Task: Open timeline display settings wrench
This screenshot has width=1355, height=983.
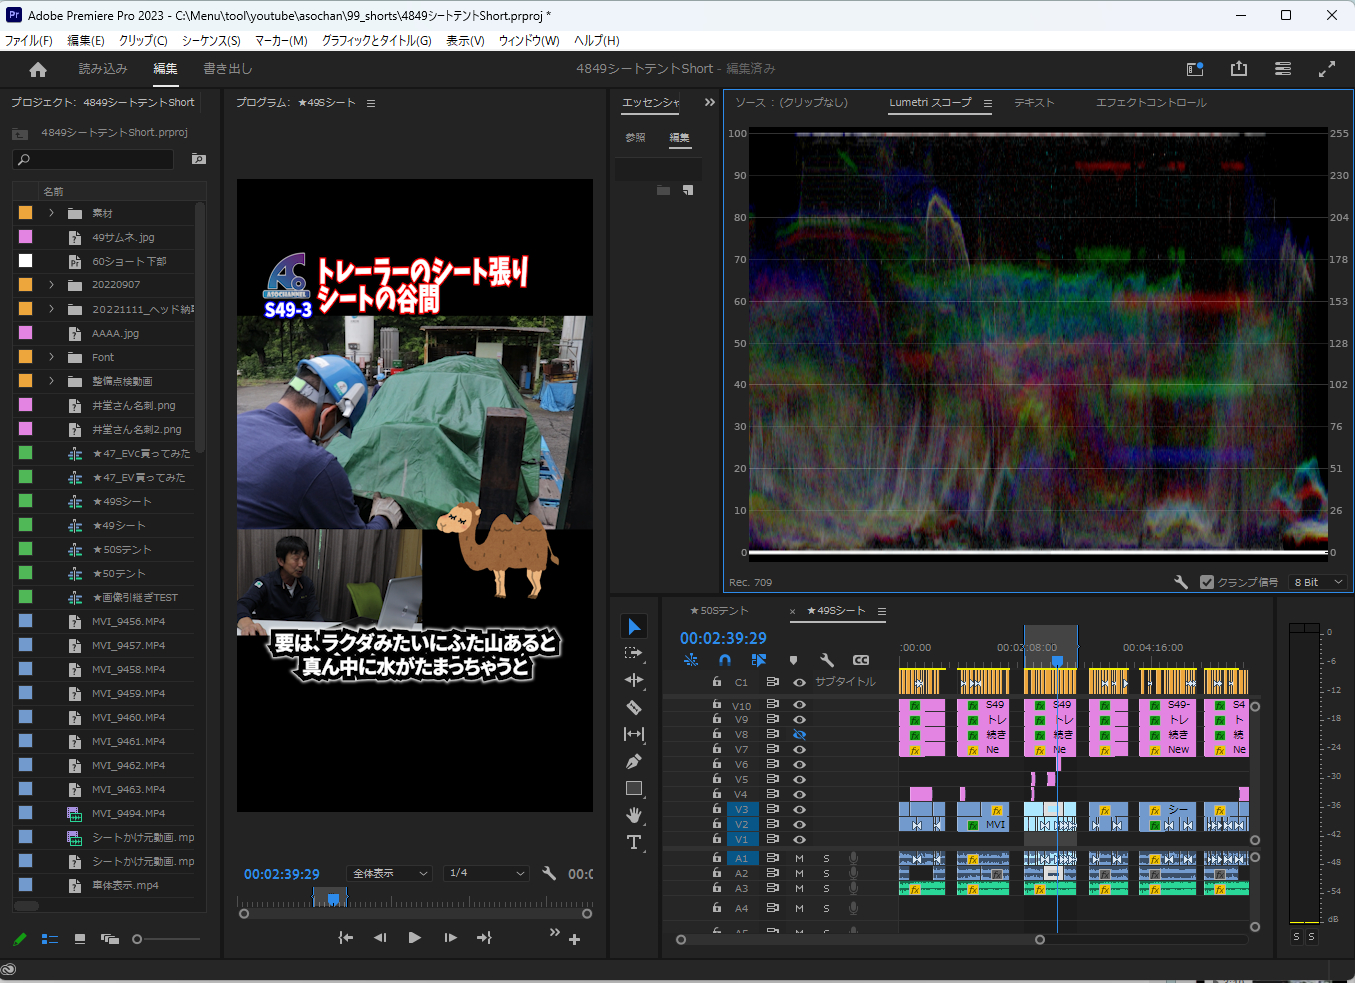Action: tap(827, 660)
